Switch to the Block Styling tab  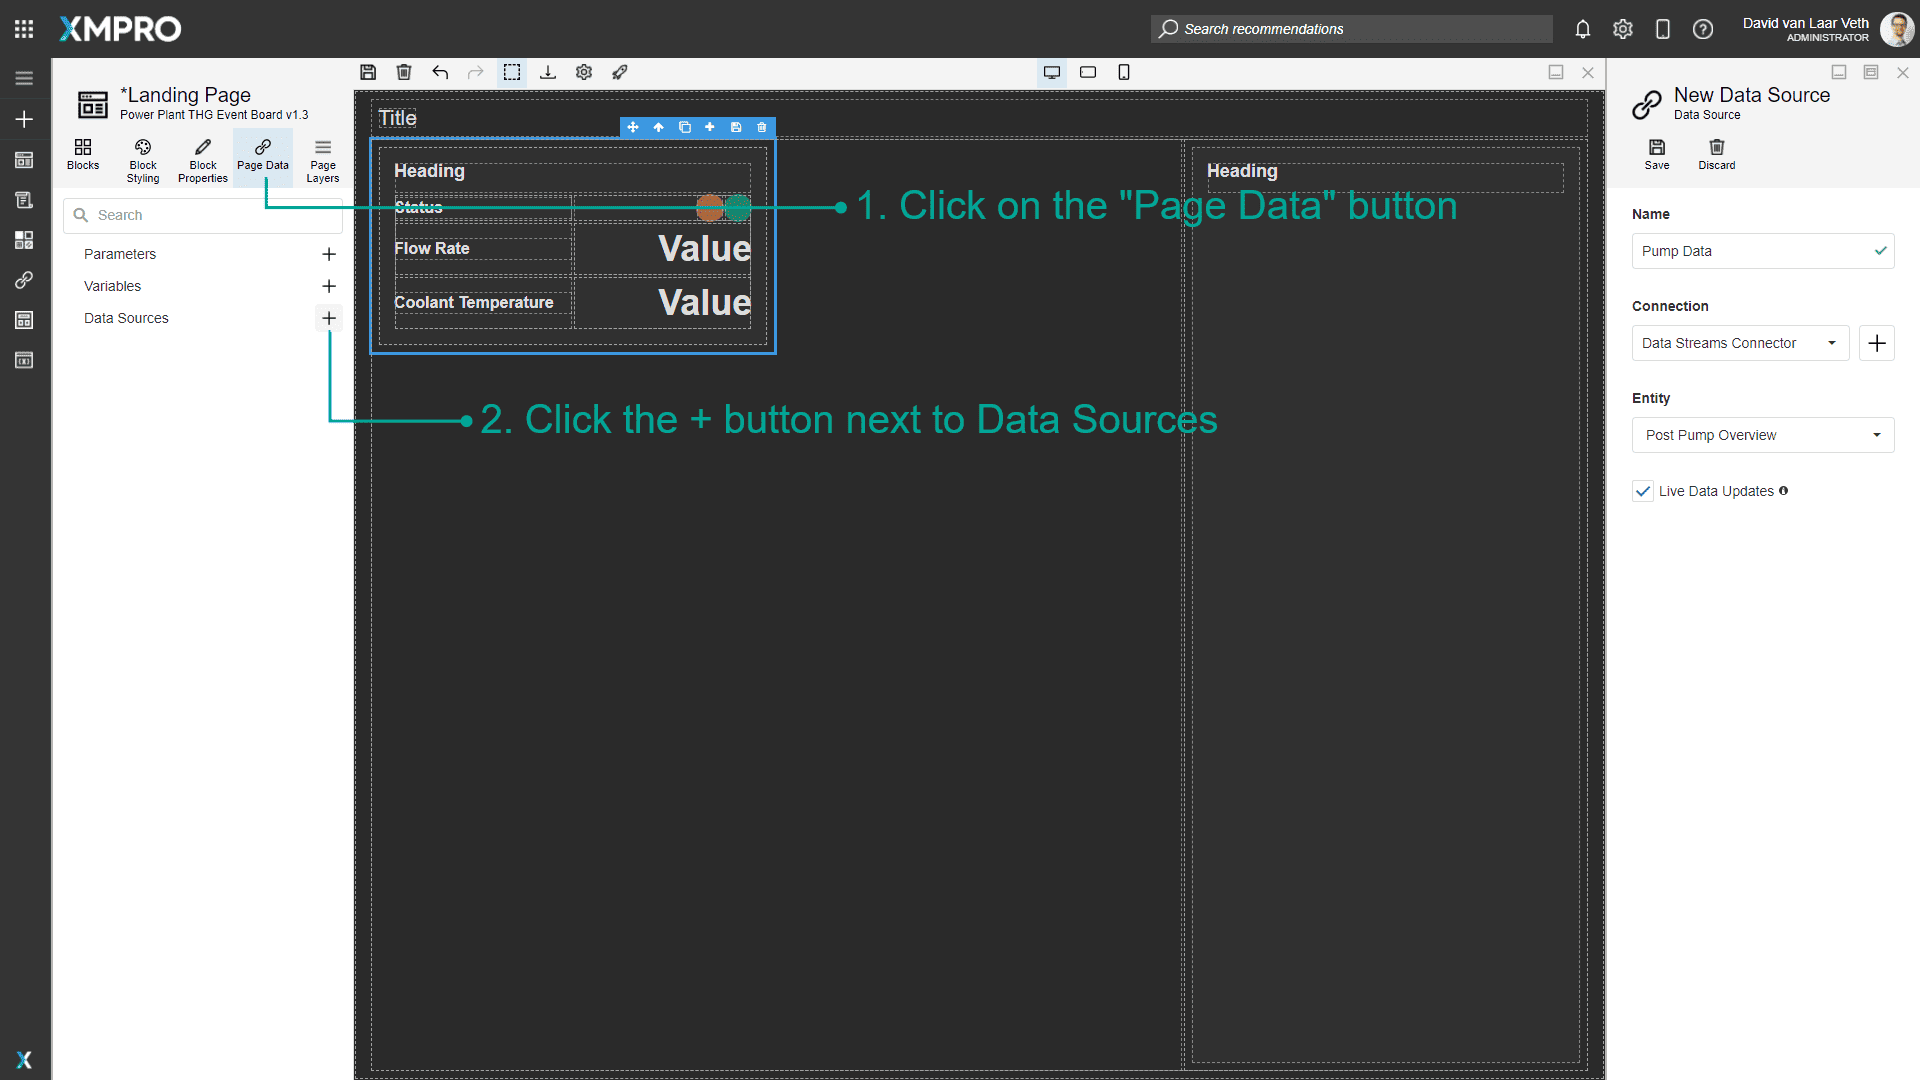(x=143, y=159)
